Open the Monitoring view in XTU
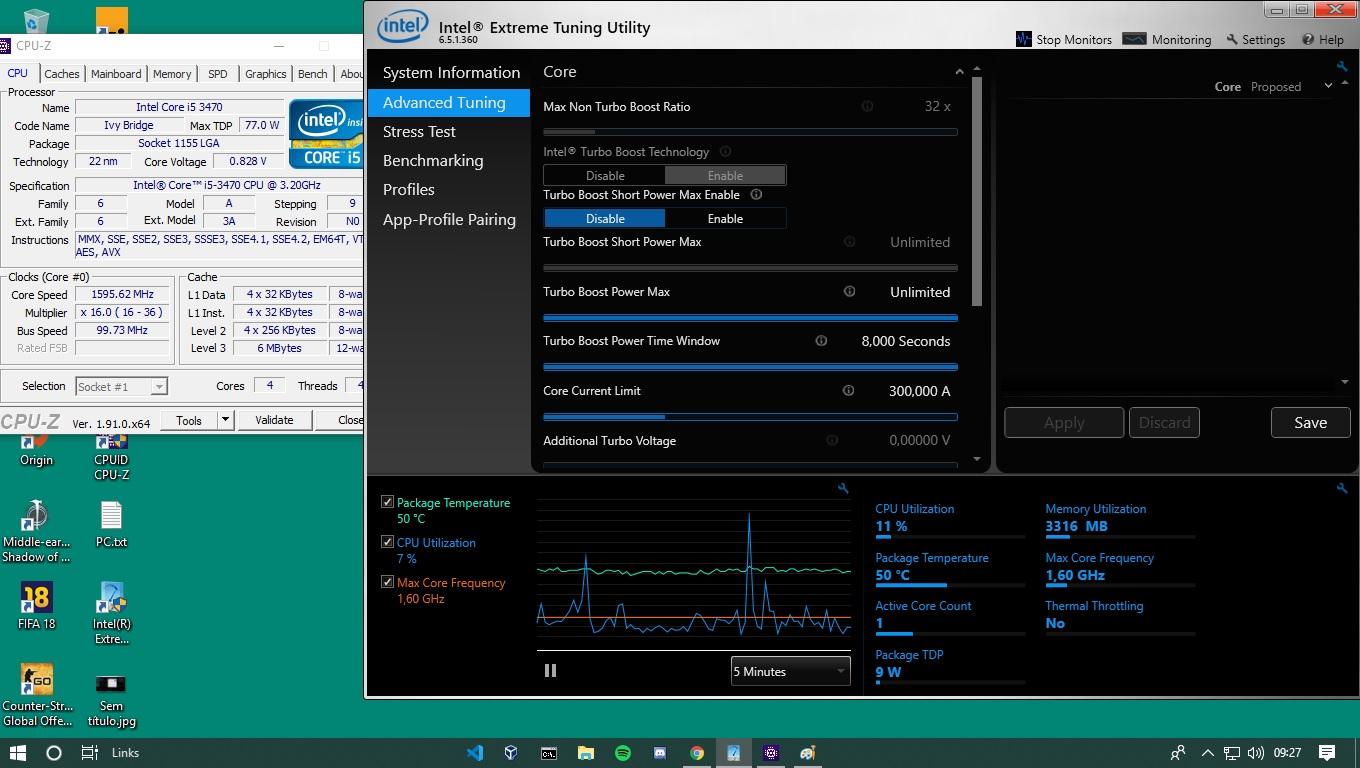 pos(1167,40)
